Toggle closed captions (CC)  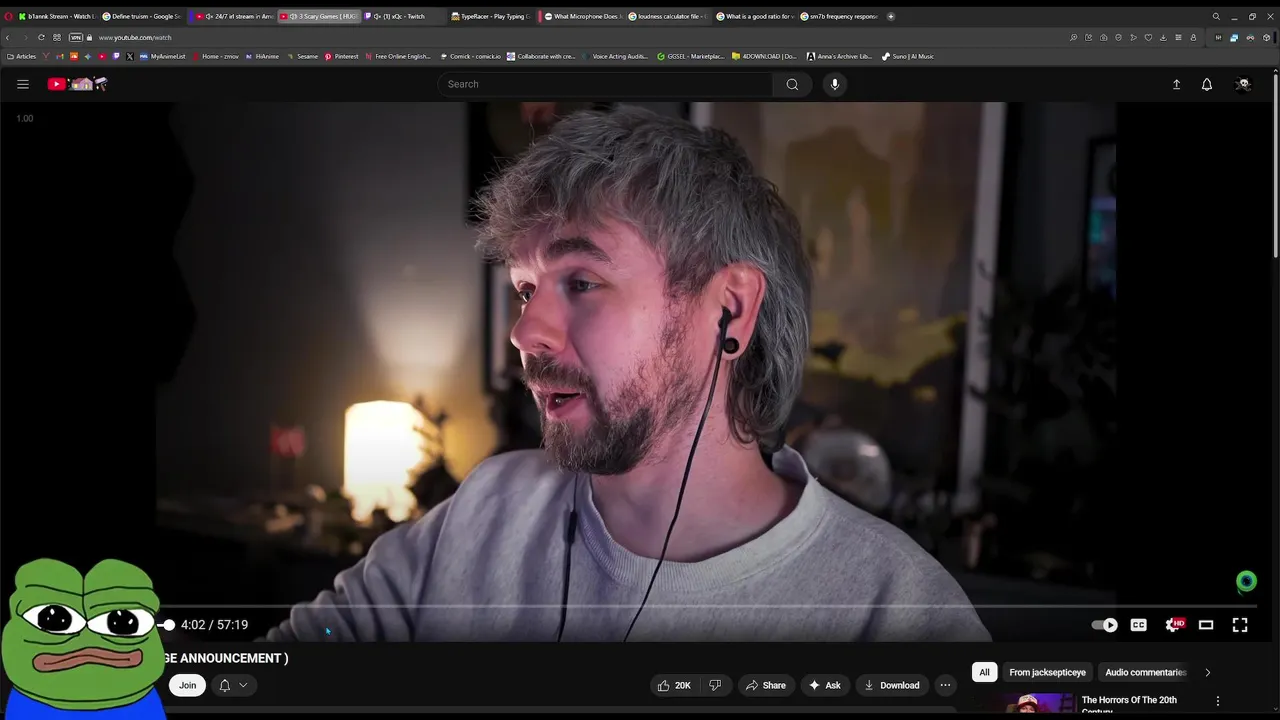[x=1138, y=625]
